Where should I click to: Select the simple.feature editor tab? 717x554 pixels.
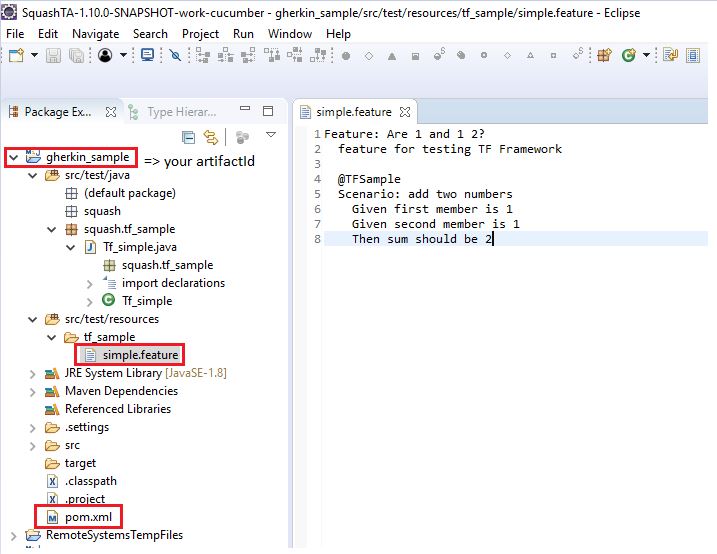click(x=354, y=112)
